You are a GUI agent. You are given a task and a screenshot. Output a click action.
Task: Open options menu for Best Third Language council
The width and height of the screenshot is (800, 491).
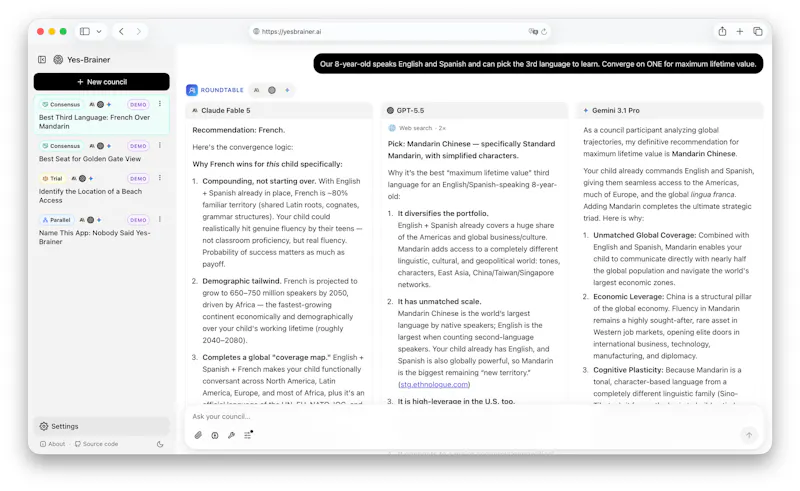[160, 104]
